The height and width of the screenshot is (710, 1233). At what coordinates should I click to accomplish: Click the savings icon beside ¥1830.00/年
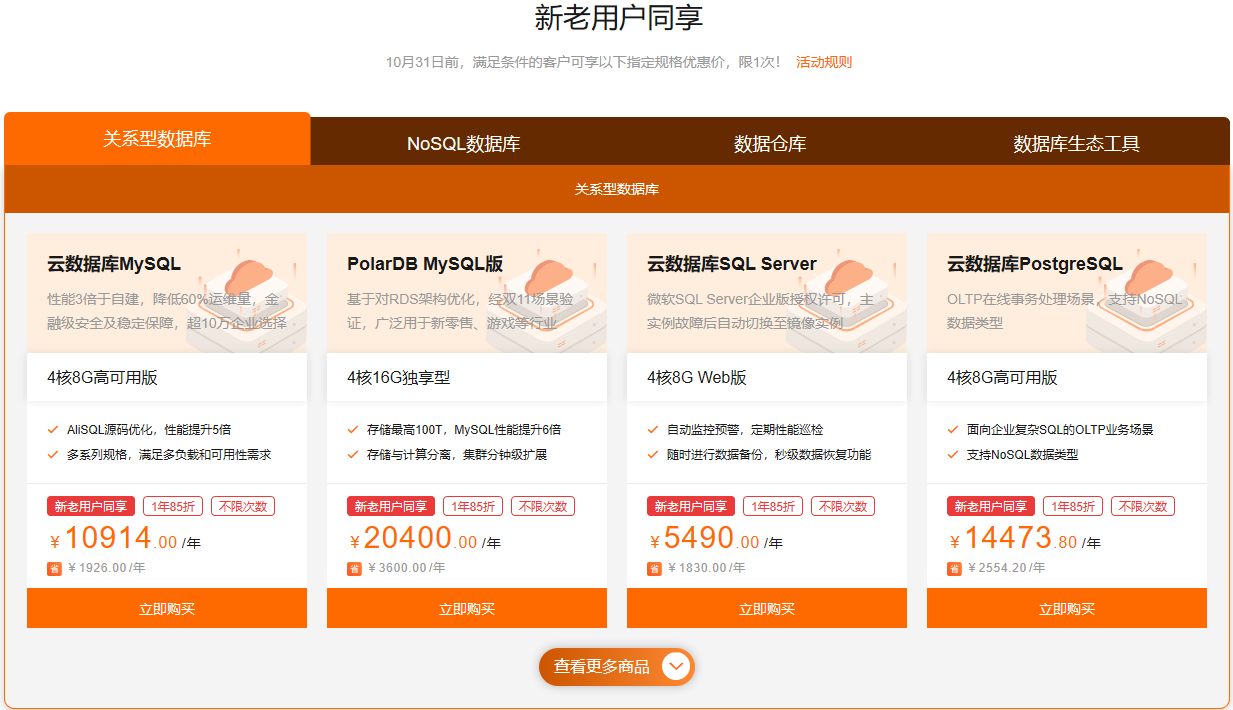click(x=654, y=568)
